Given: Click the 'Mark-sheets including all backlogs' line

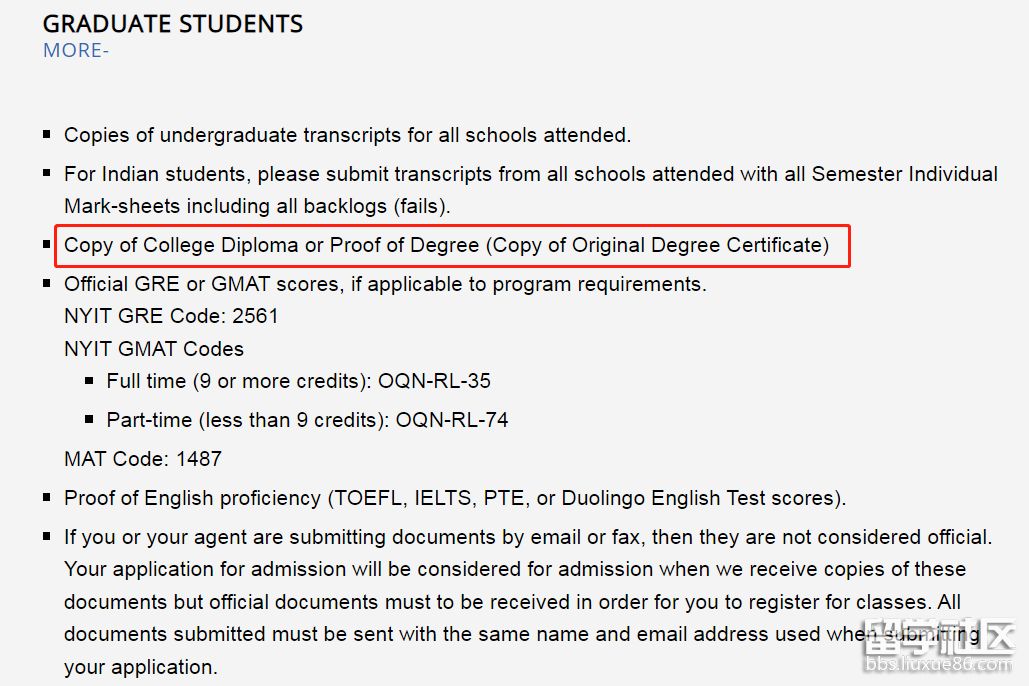Looking at the screenshot, I should point(257,207).
